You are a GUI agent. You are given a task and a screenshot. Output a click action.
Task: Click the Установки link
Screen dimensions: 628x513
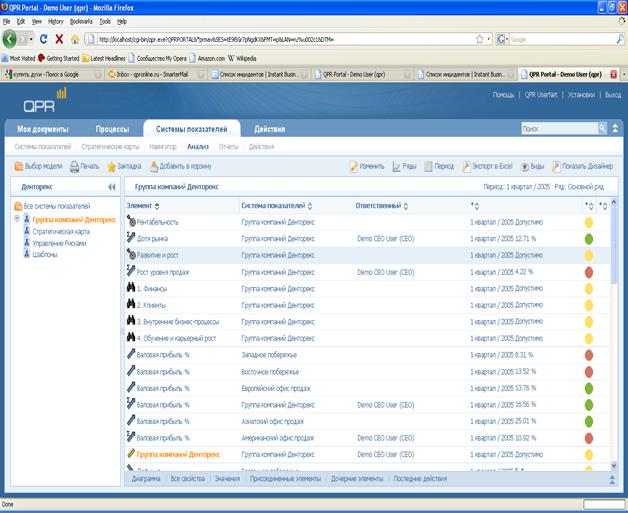(x=581, y=95)
